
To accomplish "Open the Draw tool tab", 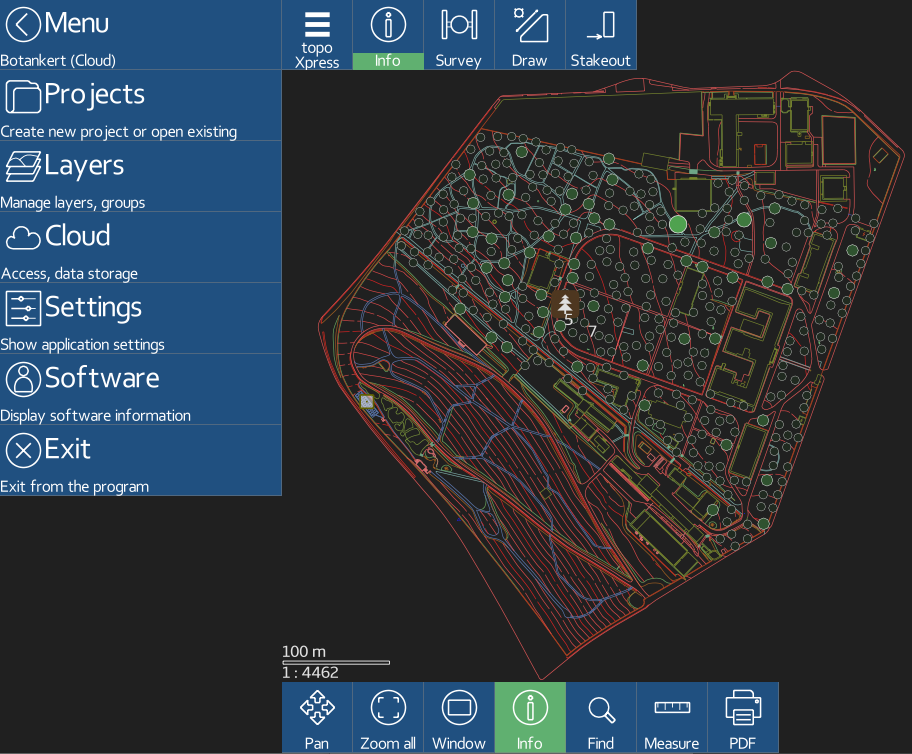I will point(530,35).
